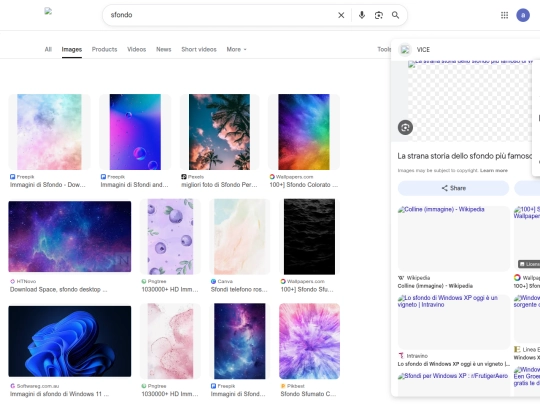Click the VICE site favicon in preview panel
Viewport: 540px width, 405px height.
click(405, 50)
